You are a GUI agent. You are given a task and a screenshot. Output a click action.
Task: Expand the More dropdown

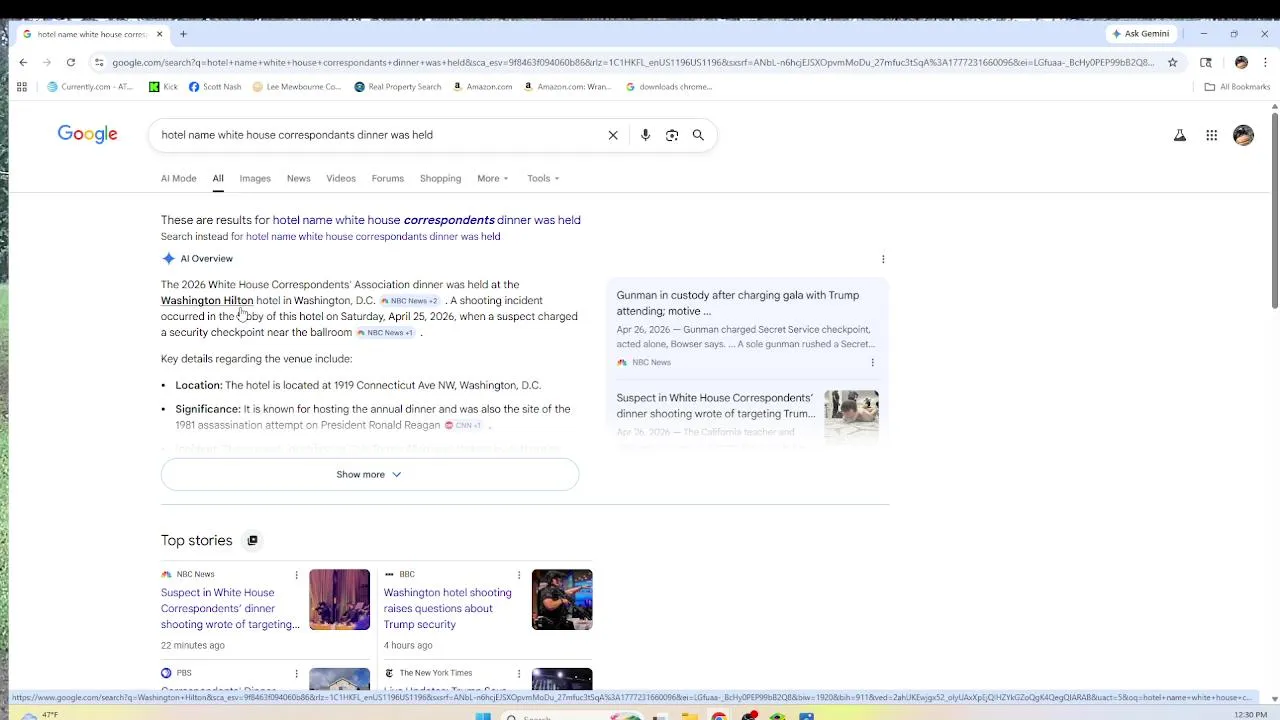tap(492, 179)
